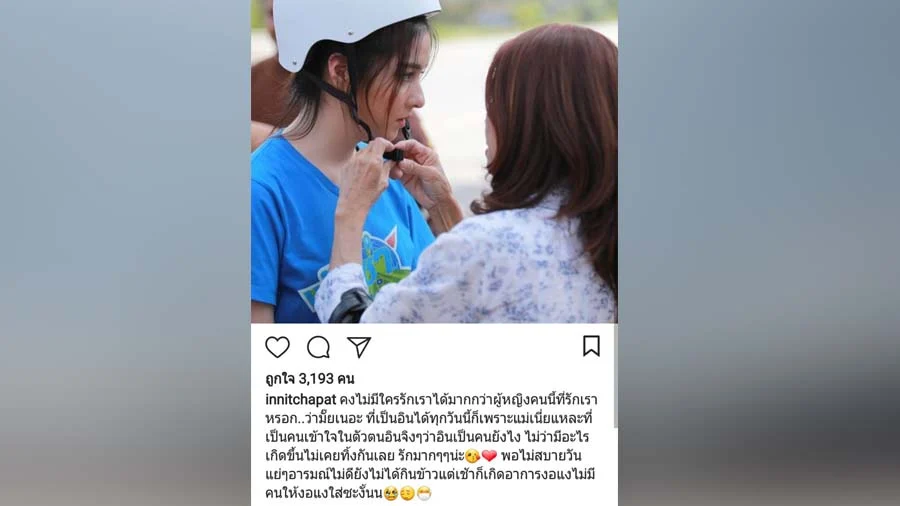Click the red heart emoji in caption

point(489,456)
